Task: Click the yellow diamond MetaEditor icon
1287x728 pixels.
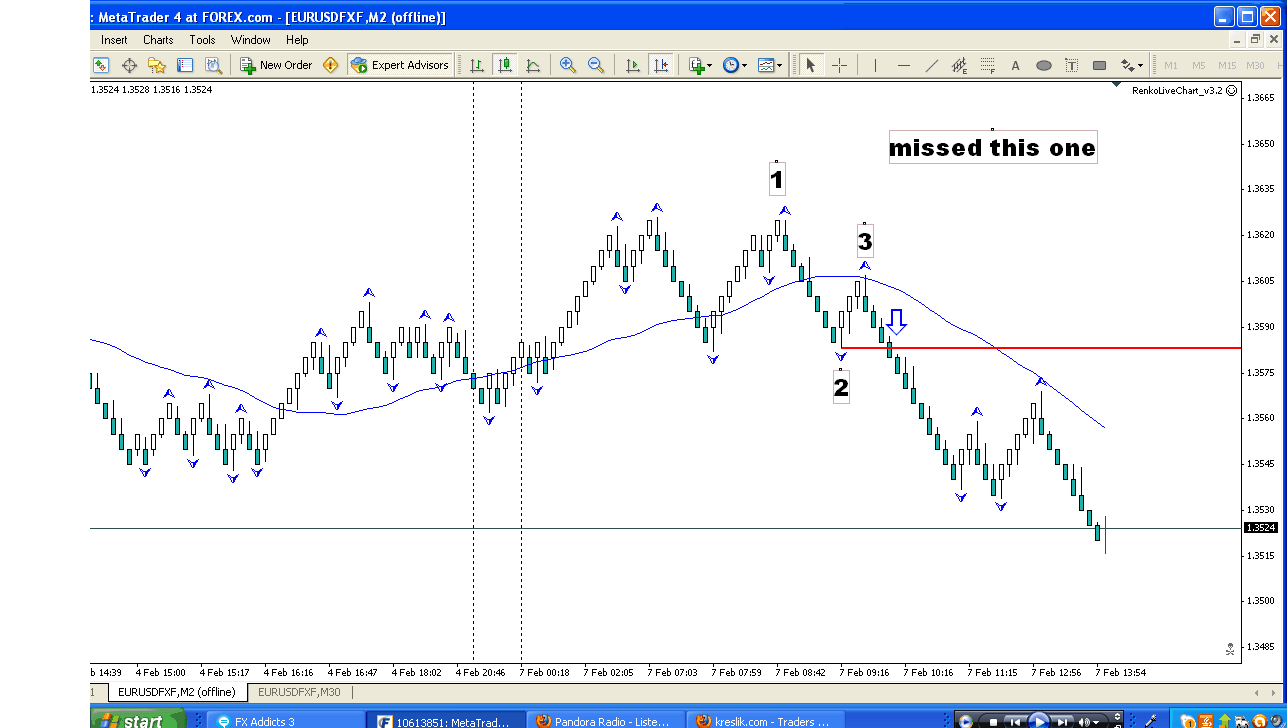Action: point(331,65)
